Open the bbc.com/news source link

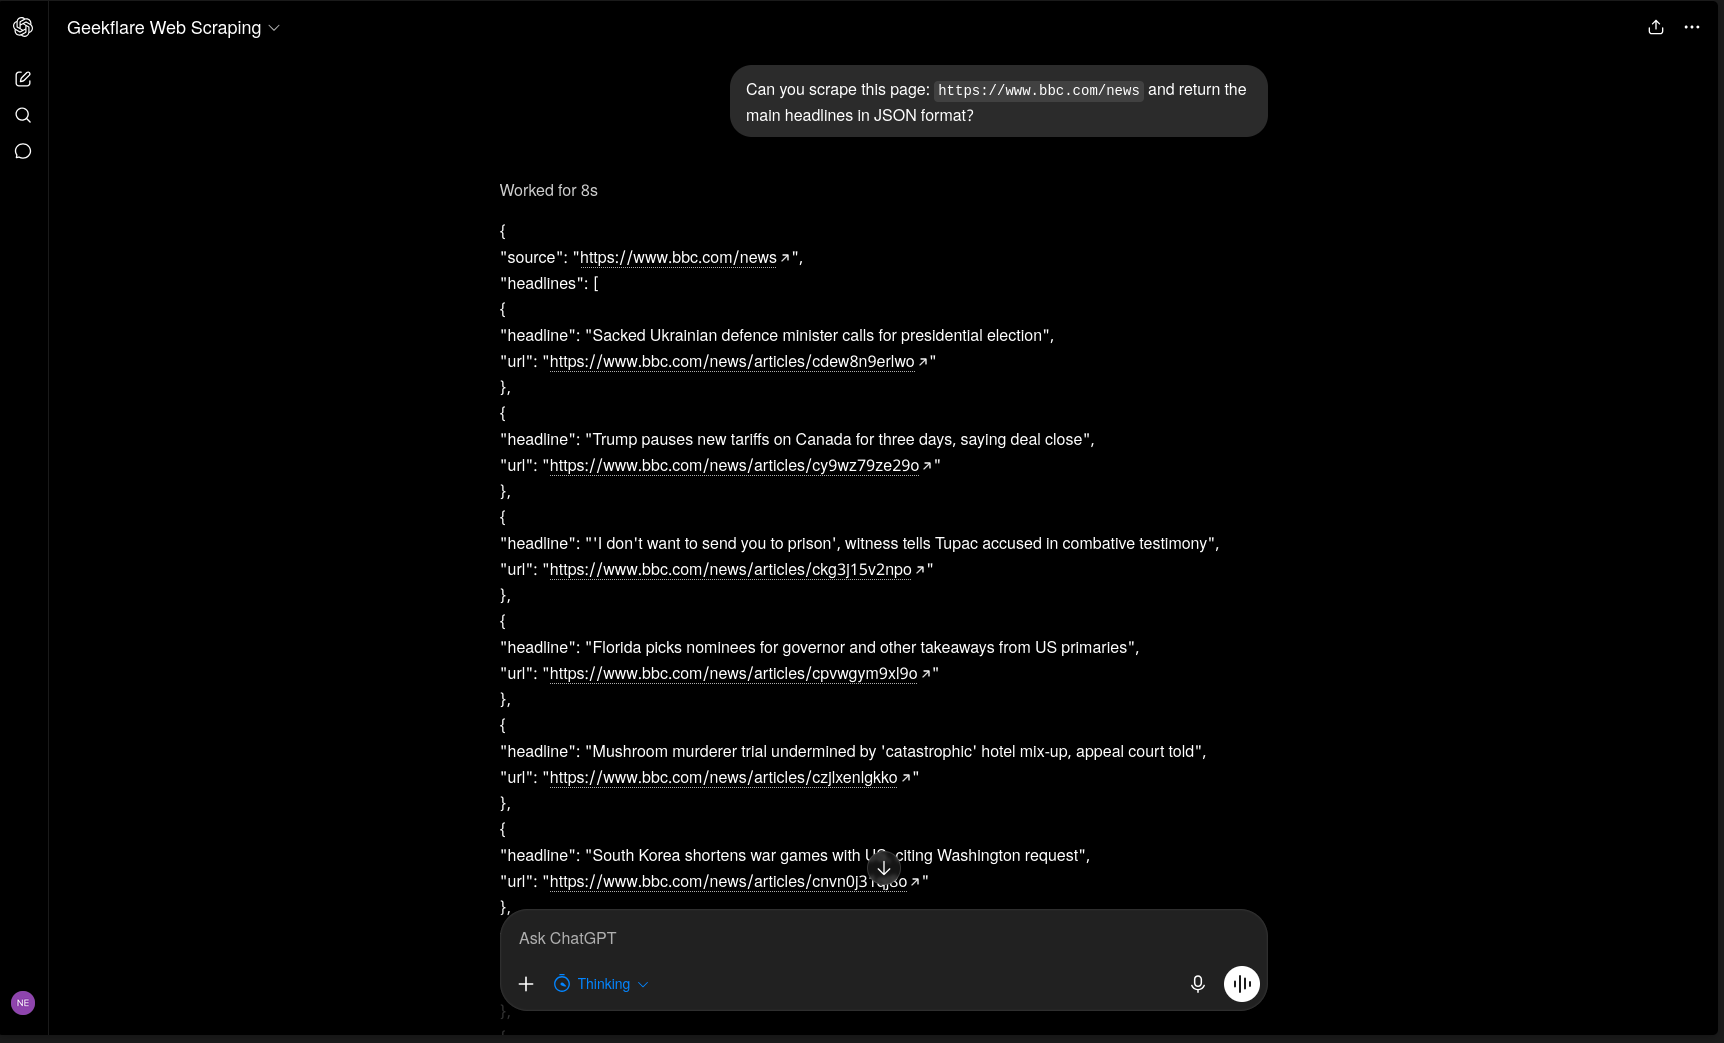point(685,257)
